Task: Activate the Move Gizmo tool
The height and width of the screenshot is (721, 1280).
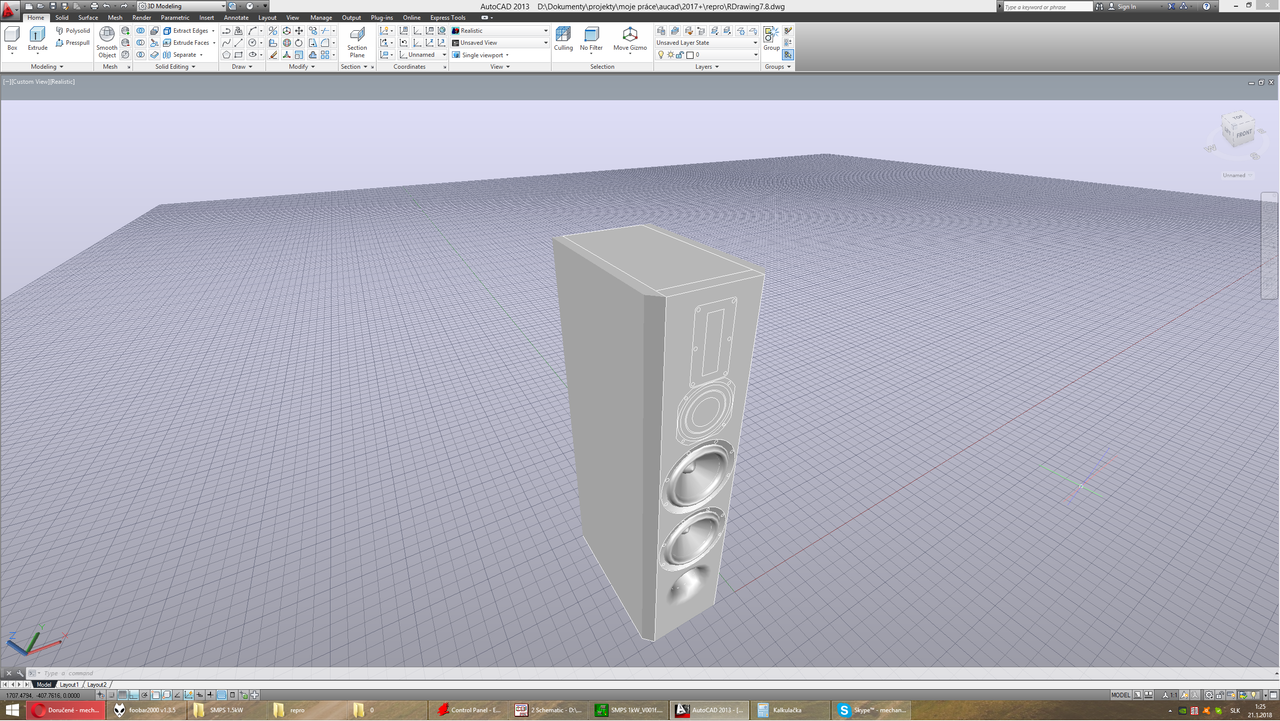Action: pos(630,40)
